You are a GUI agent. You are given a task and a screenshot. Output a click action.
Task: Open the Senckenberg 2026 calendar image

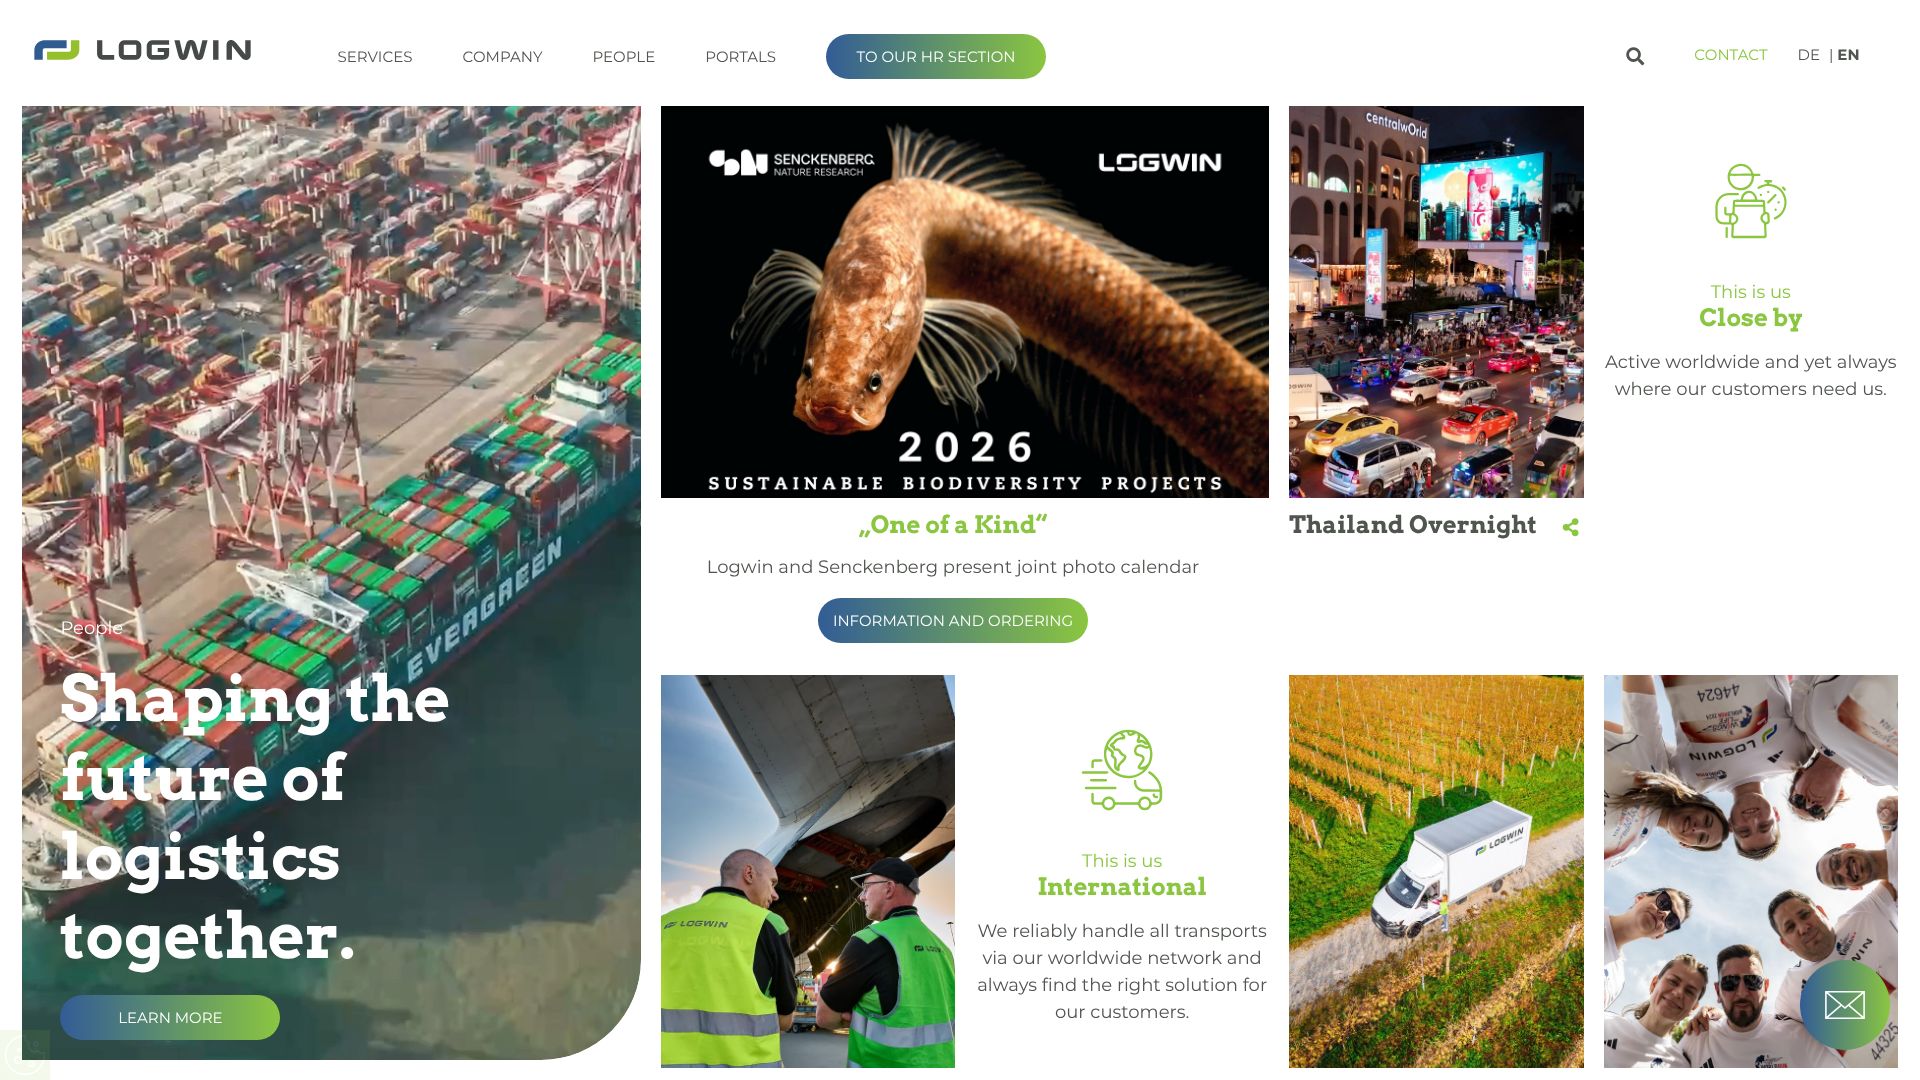pos(965,302)
